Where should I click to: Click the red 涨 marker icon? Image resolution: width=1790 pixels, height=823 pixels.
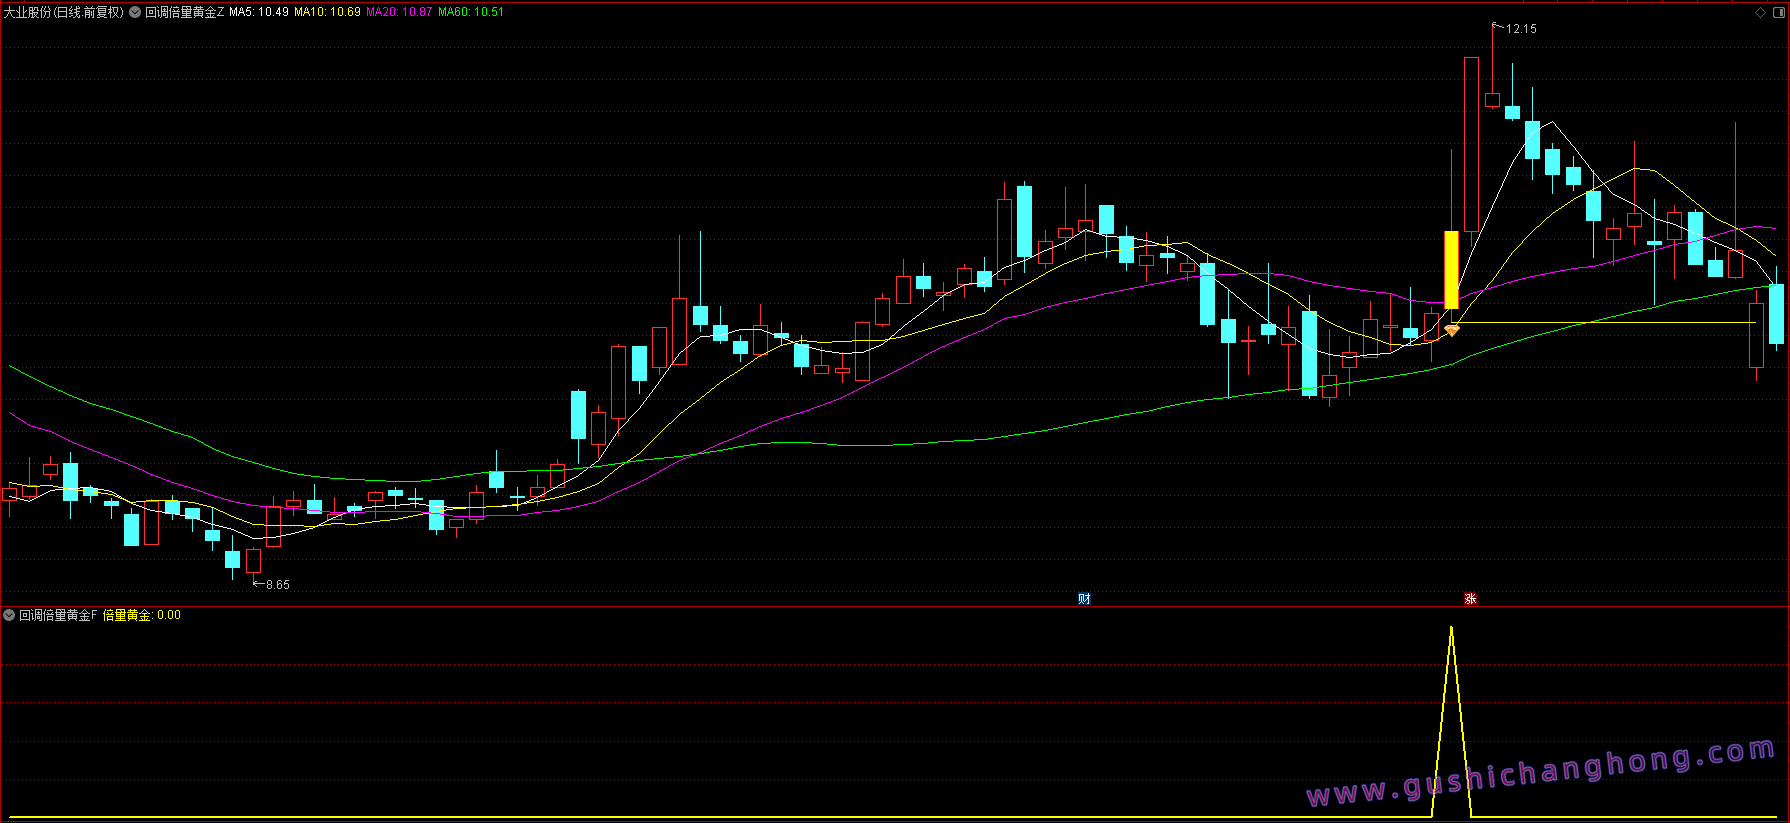pyautogui.click(x=1470, y=598)
